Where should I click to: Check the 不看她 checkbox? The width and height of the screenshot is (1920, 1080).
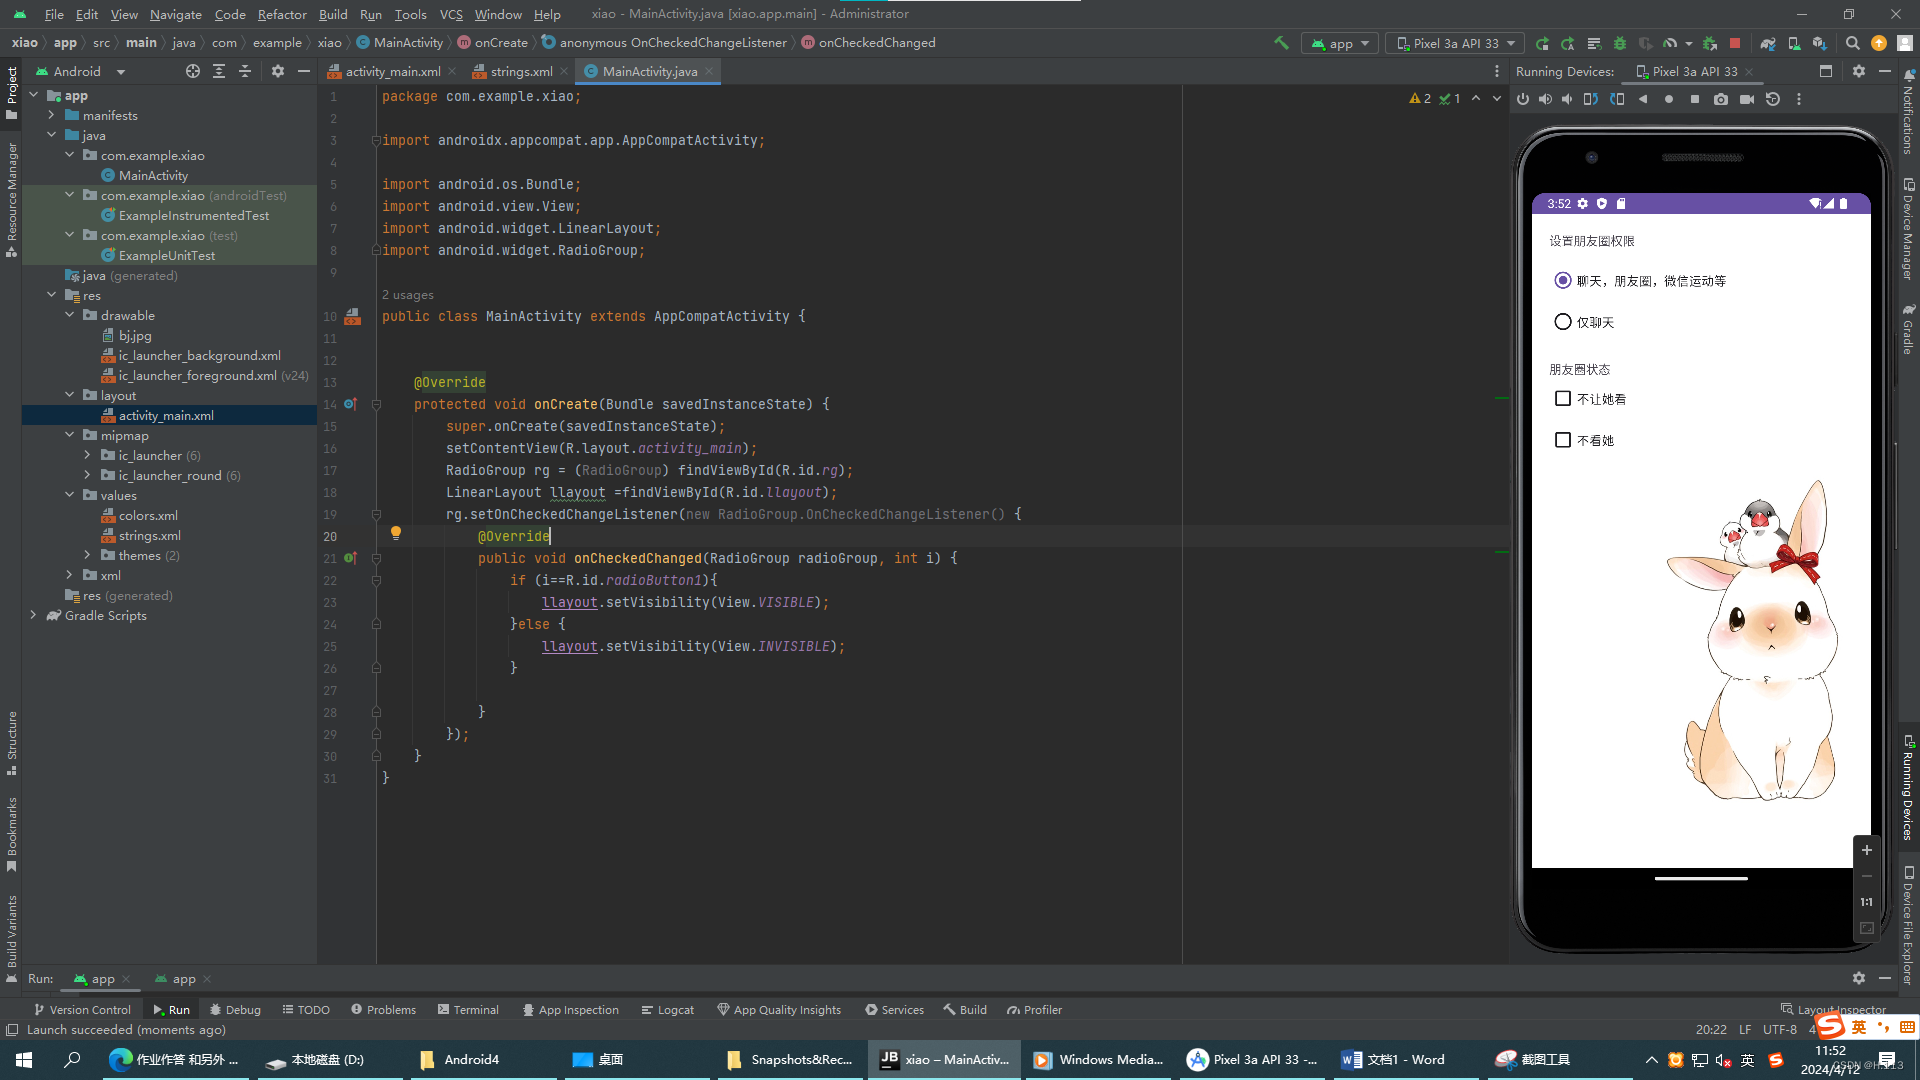point(1562,440)
